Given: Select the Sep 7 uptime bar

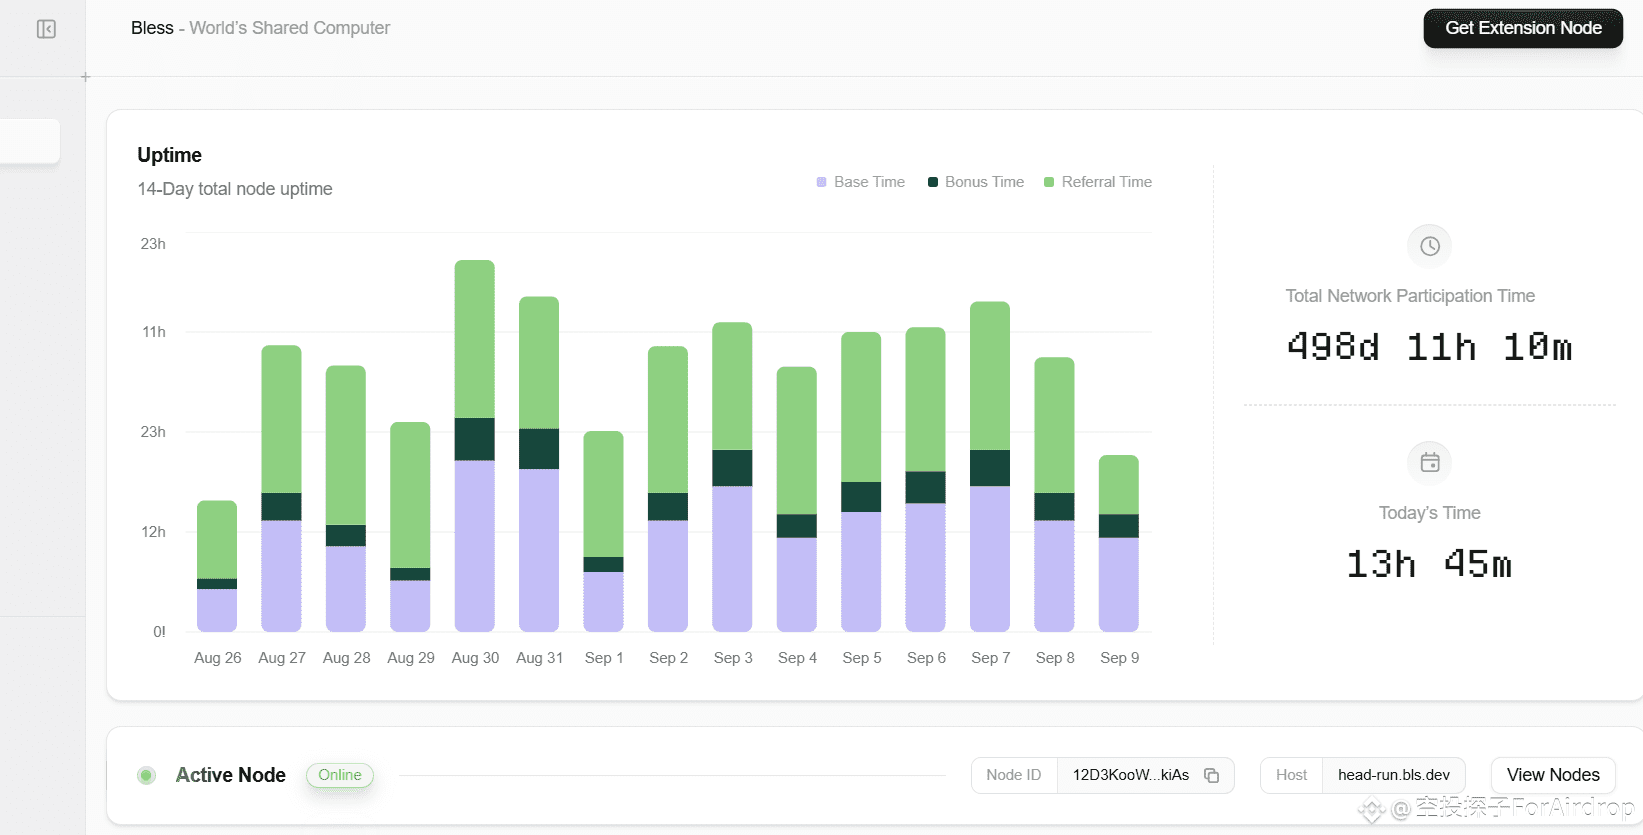Looking at the screenshot, I should [x=990, y=466].
